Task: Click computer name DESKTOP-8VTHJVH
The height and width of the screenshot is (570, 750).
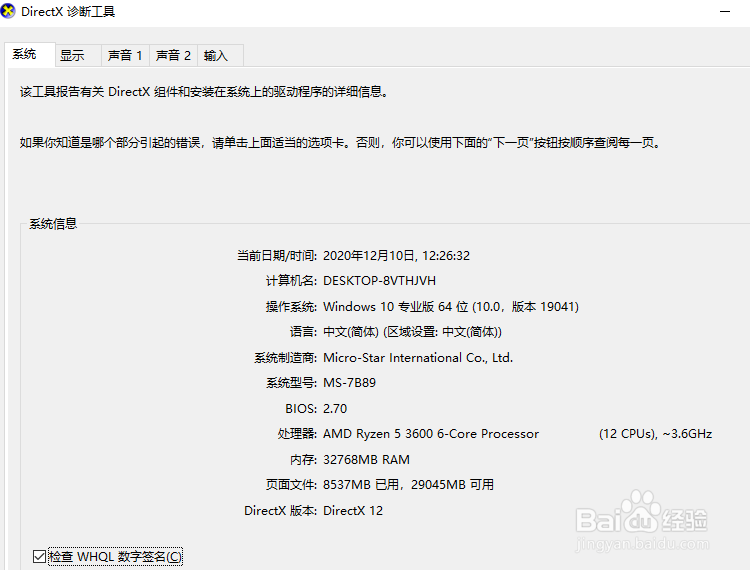Action: pyautogui.click(x=379, y=281)
